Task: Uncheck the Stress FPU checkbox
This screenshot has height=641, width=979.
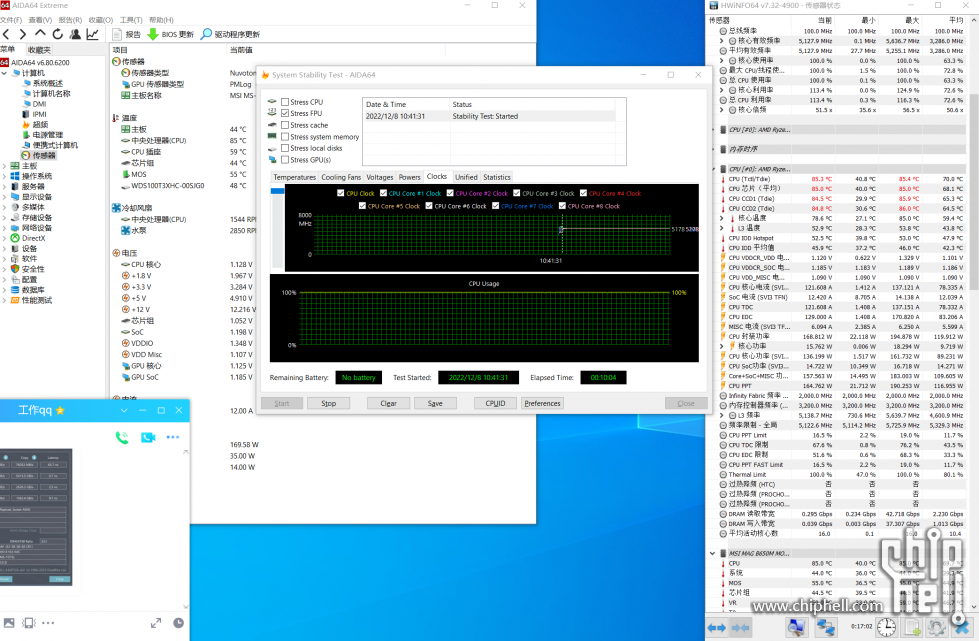Action: (285, 113)
